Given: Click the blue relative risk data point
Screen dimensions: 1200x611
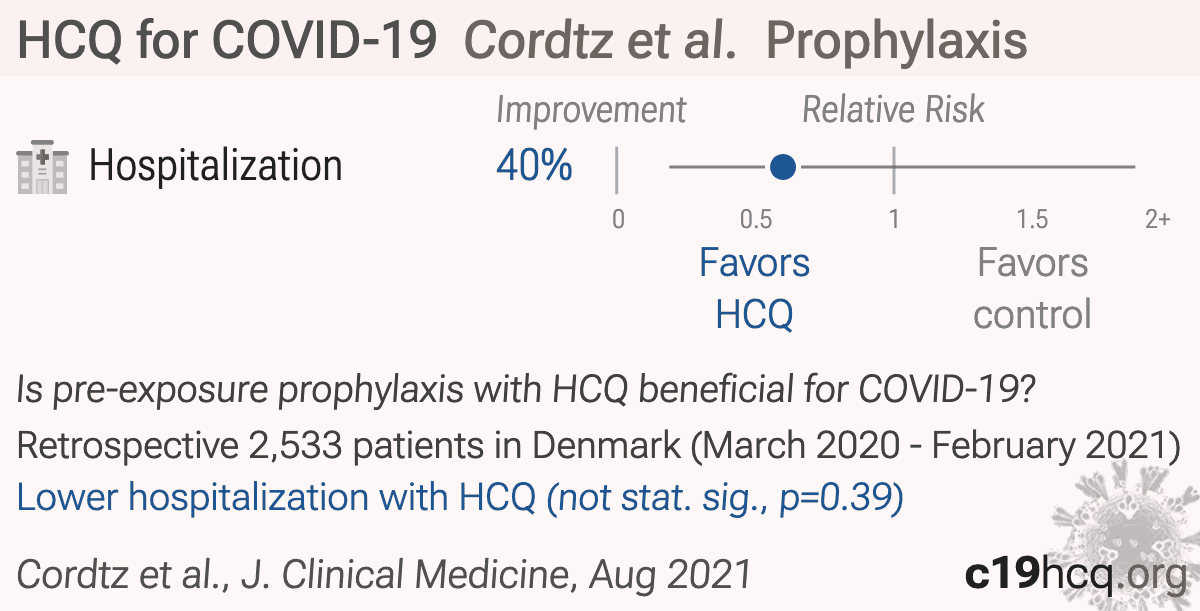Looking at the screenshot, I should pos(784,166).
